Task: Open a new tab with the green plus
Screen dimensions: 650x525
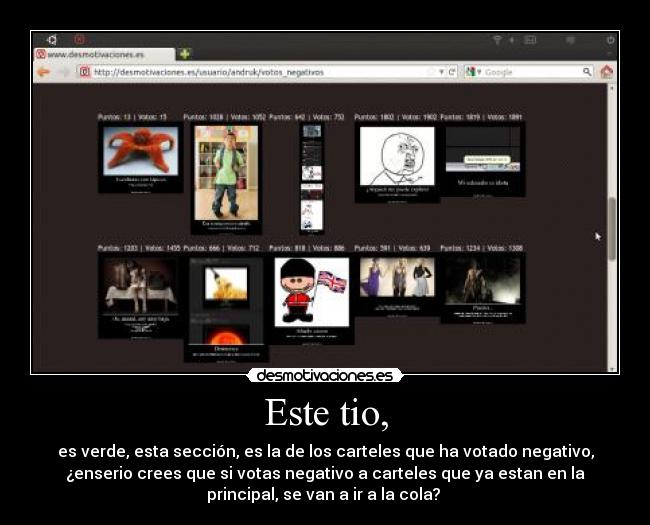Action: 184,54
